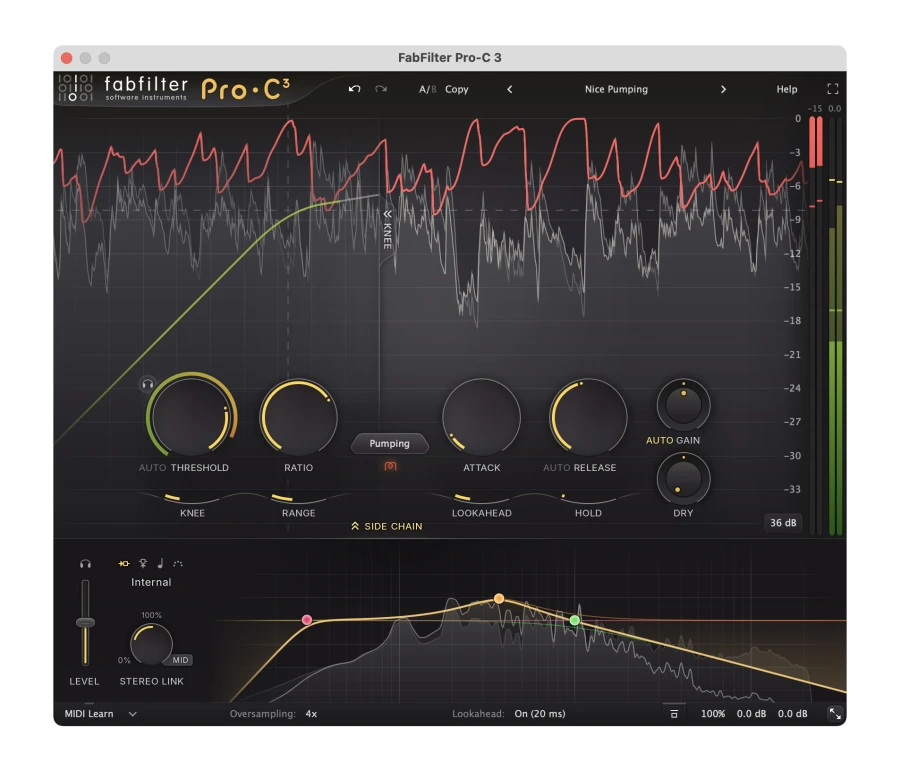Select the dotted arc side chain mode icon
900x771 pixels.
point(178,564)
